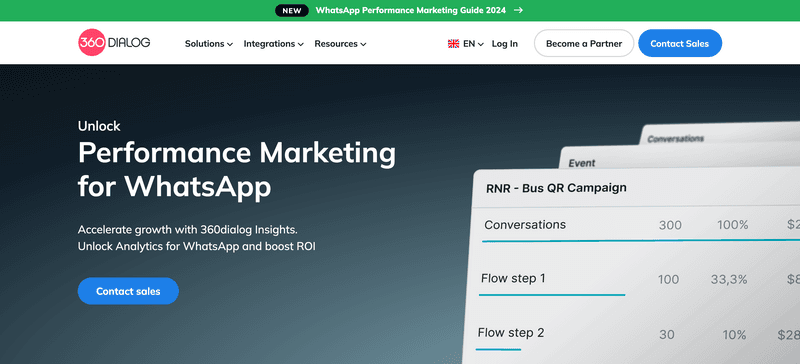
Task: Open the Solutions dropdown menu
Action: click(x=209, y=44)
